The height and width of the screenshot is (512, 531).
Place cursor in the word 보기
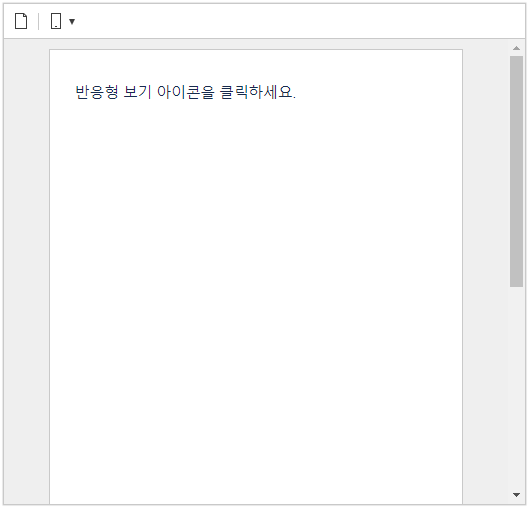(x=137, y=92)
